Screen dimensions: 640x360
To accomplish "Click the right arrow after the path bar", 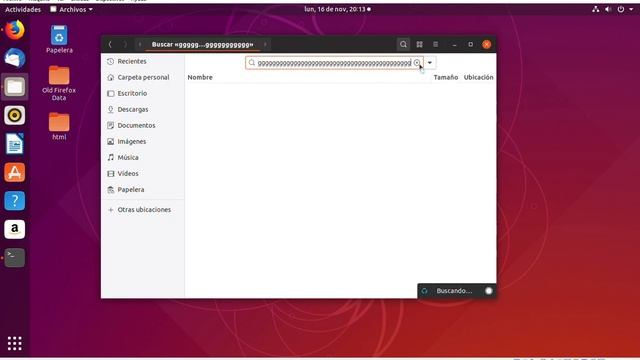I will coord(265,44).
